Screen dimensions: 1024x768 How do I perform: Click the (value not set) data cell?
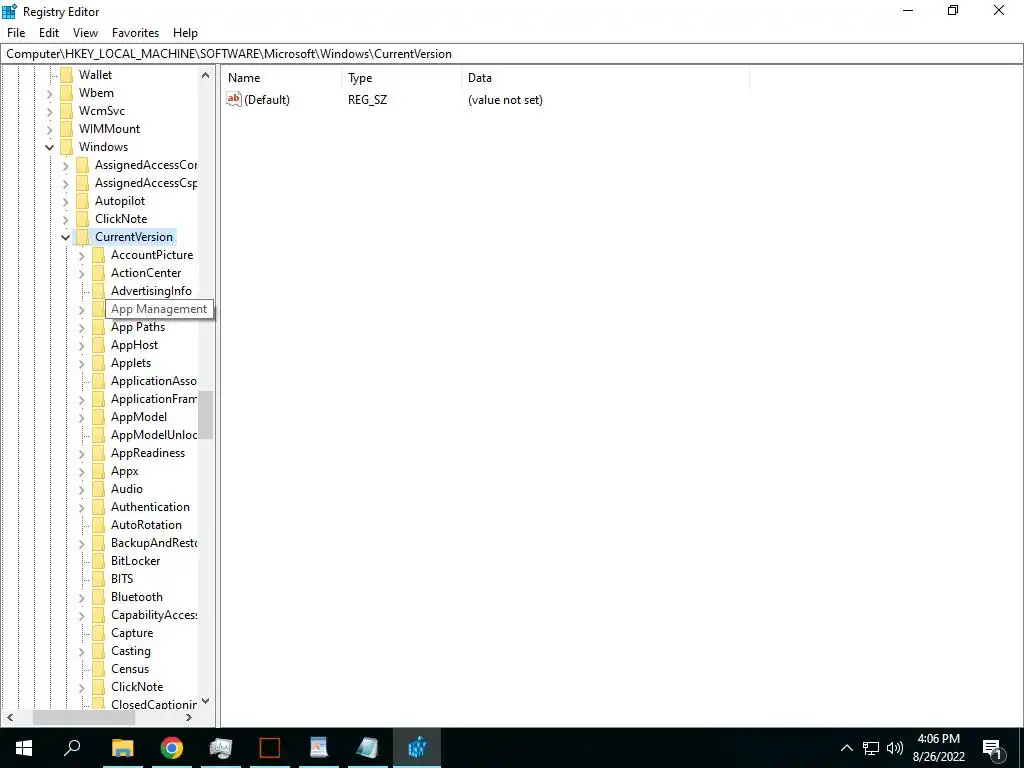coord(505,100)
